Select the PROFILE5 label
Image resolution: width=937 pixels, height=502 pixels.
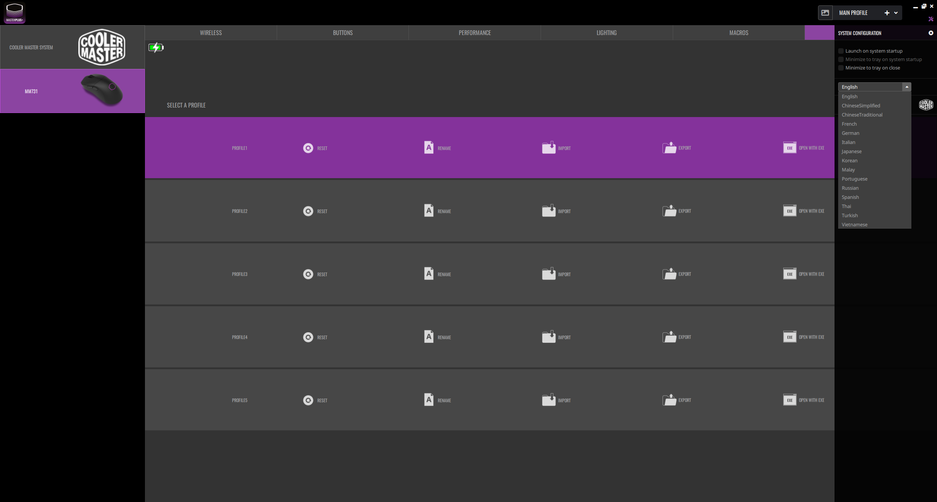click(240, 400)
